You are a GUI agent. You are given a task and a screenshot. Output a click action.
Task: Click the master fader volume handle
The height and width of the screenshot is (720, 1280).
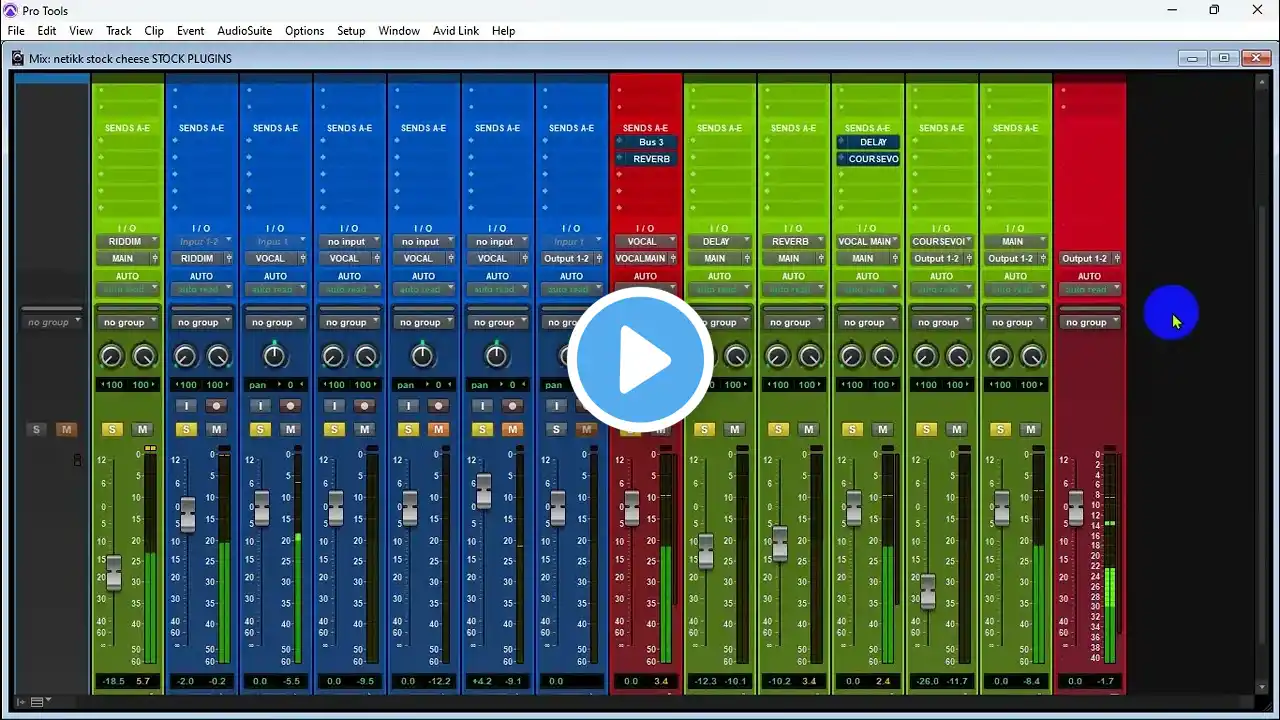click(x=1075, y=508)
